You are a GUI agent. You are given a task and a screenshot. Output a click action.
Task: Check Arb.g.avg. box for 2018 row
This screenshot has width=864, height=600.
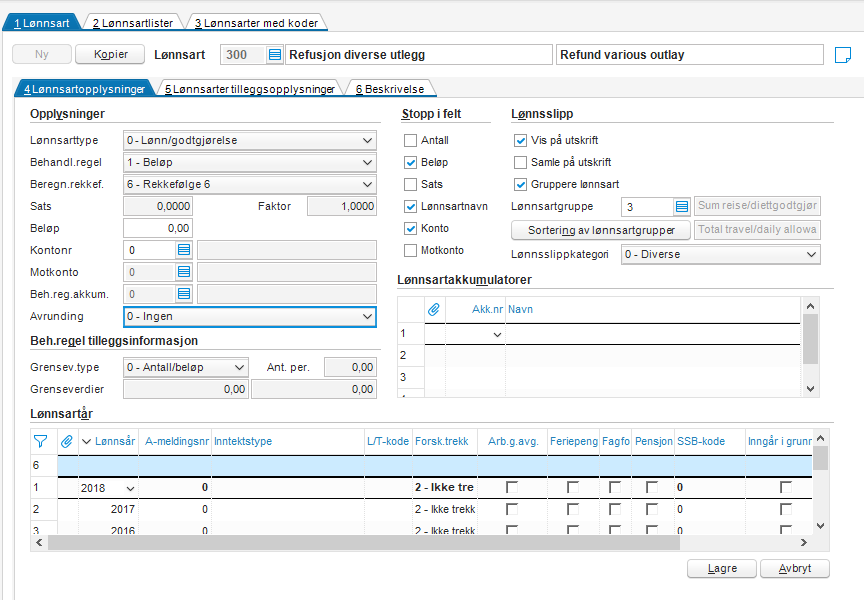pos(512,487)
